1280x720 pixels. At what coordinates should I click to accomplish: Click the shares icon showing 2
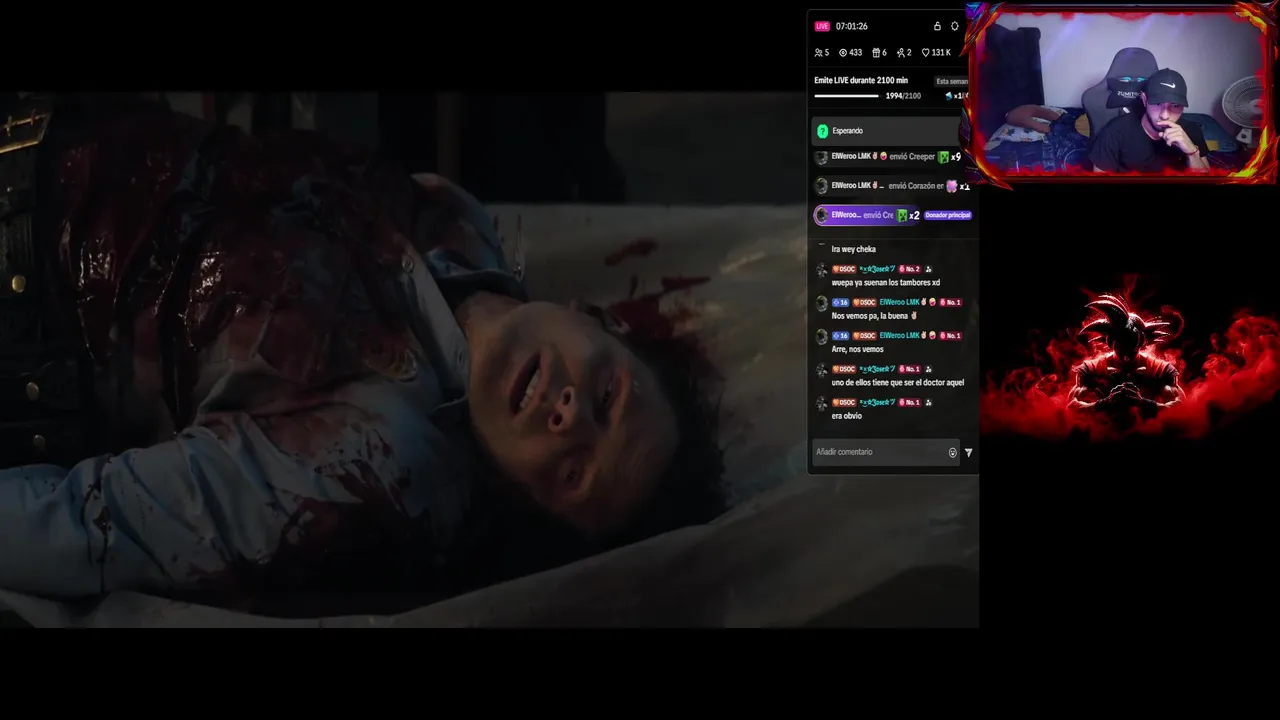click(901, 53)
